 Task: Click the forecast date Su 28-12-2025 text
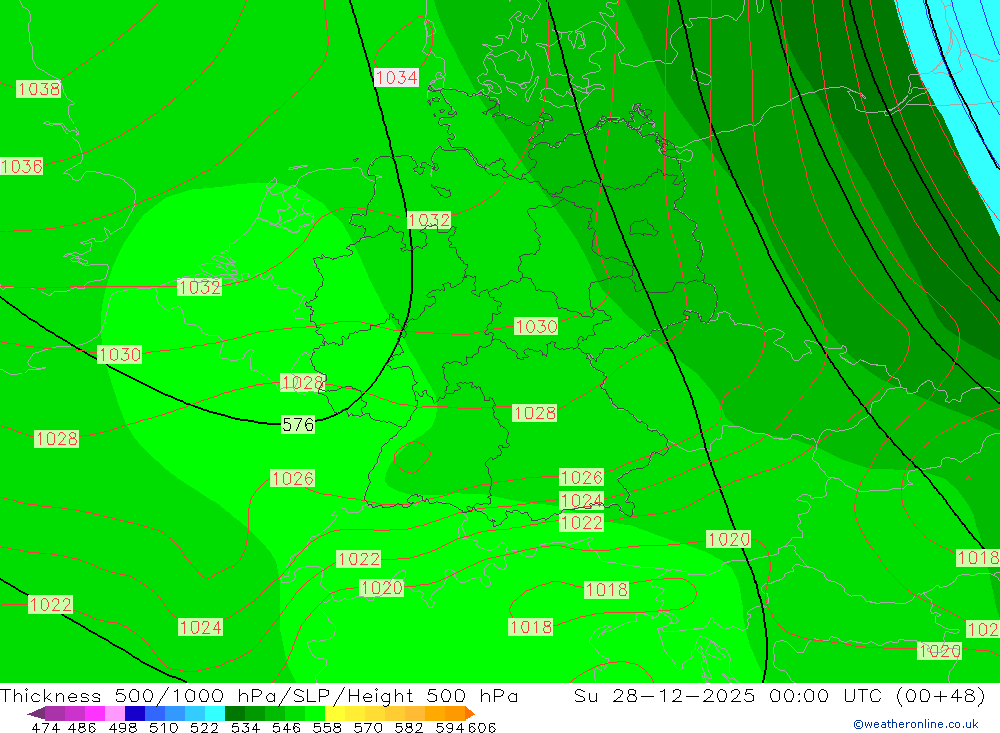click(664, 696)
